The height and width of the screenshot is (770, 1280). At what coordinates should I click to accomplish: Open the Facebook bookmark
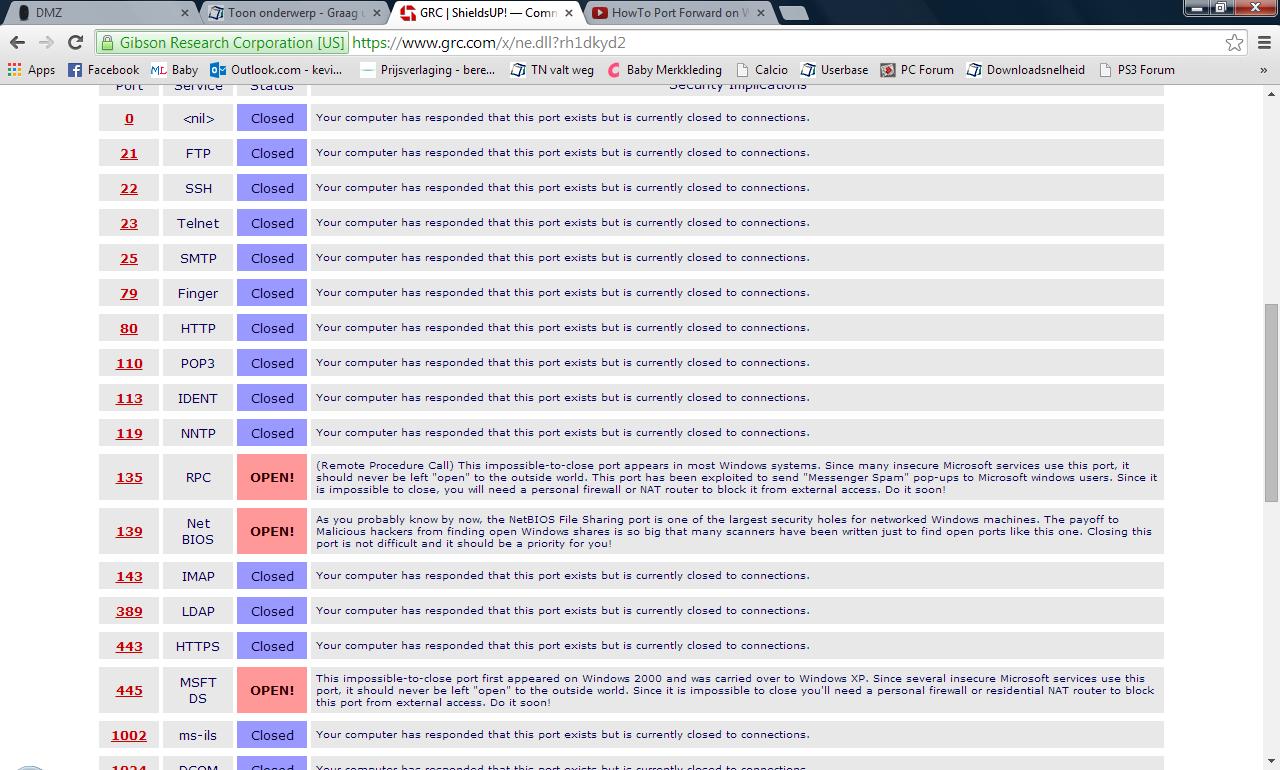pos(103,70)
